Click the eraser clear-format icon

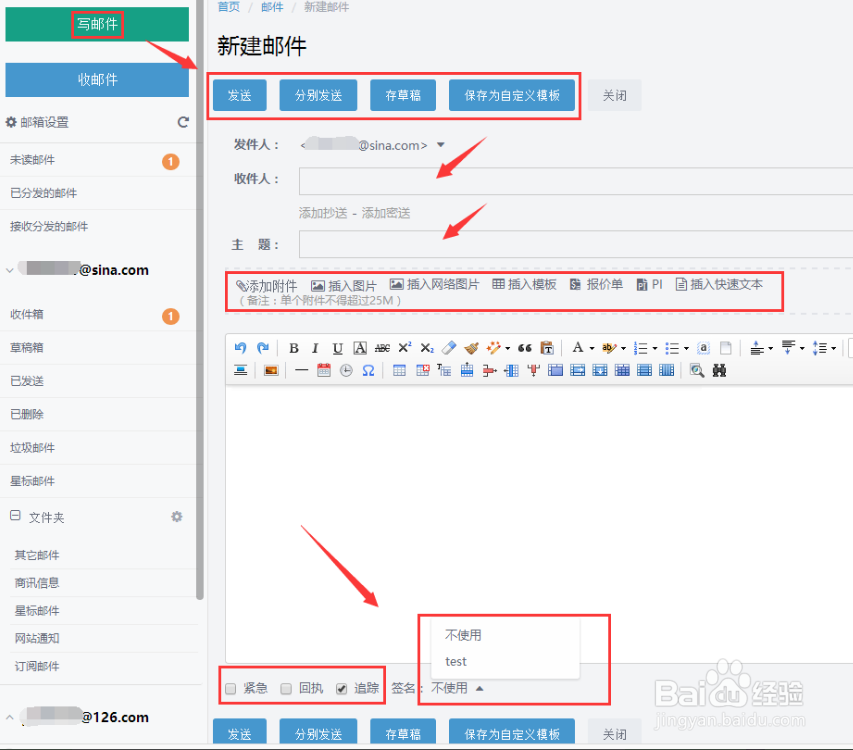[449, 348]
